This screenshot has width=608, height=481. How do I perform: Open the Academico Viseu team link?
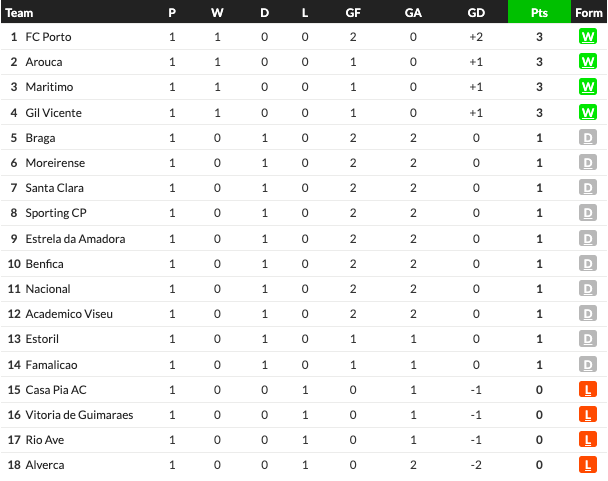click(x=69, y=313)
